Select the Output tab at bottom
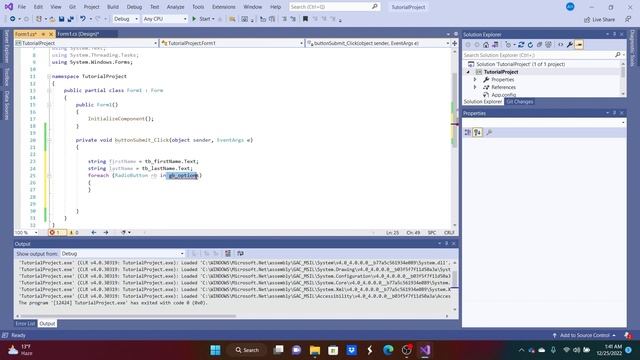 point(47,324)
